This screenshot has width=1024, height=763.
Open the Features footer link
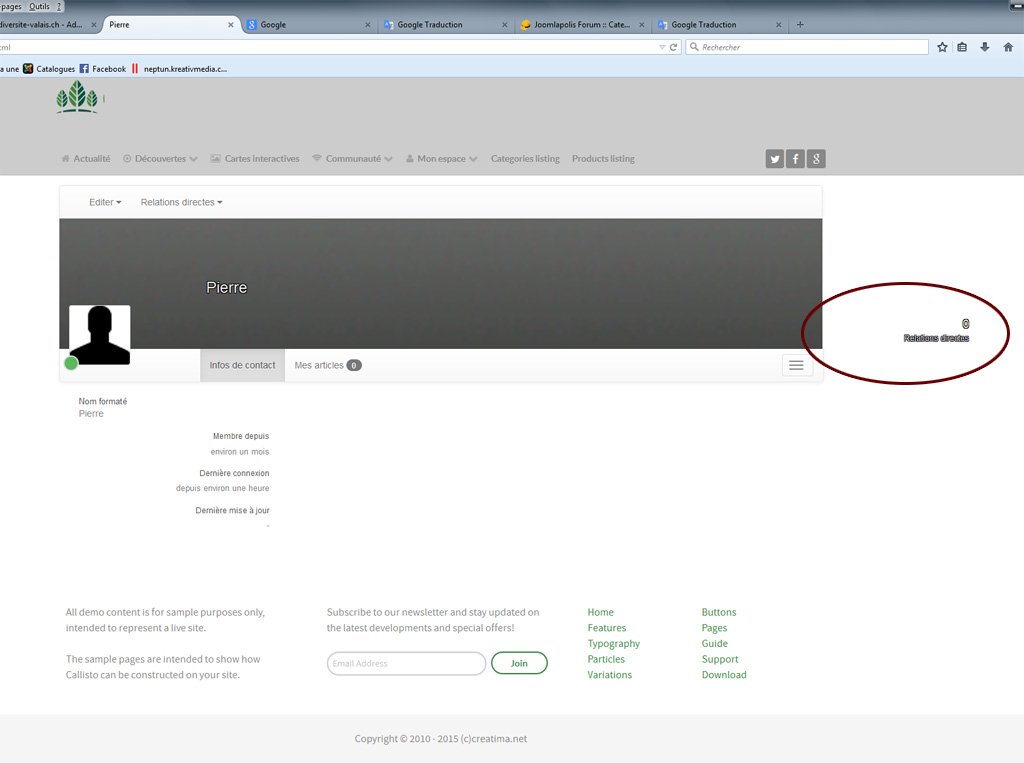point(607,628)
